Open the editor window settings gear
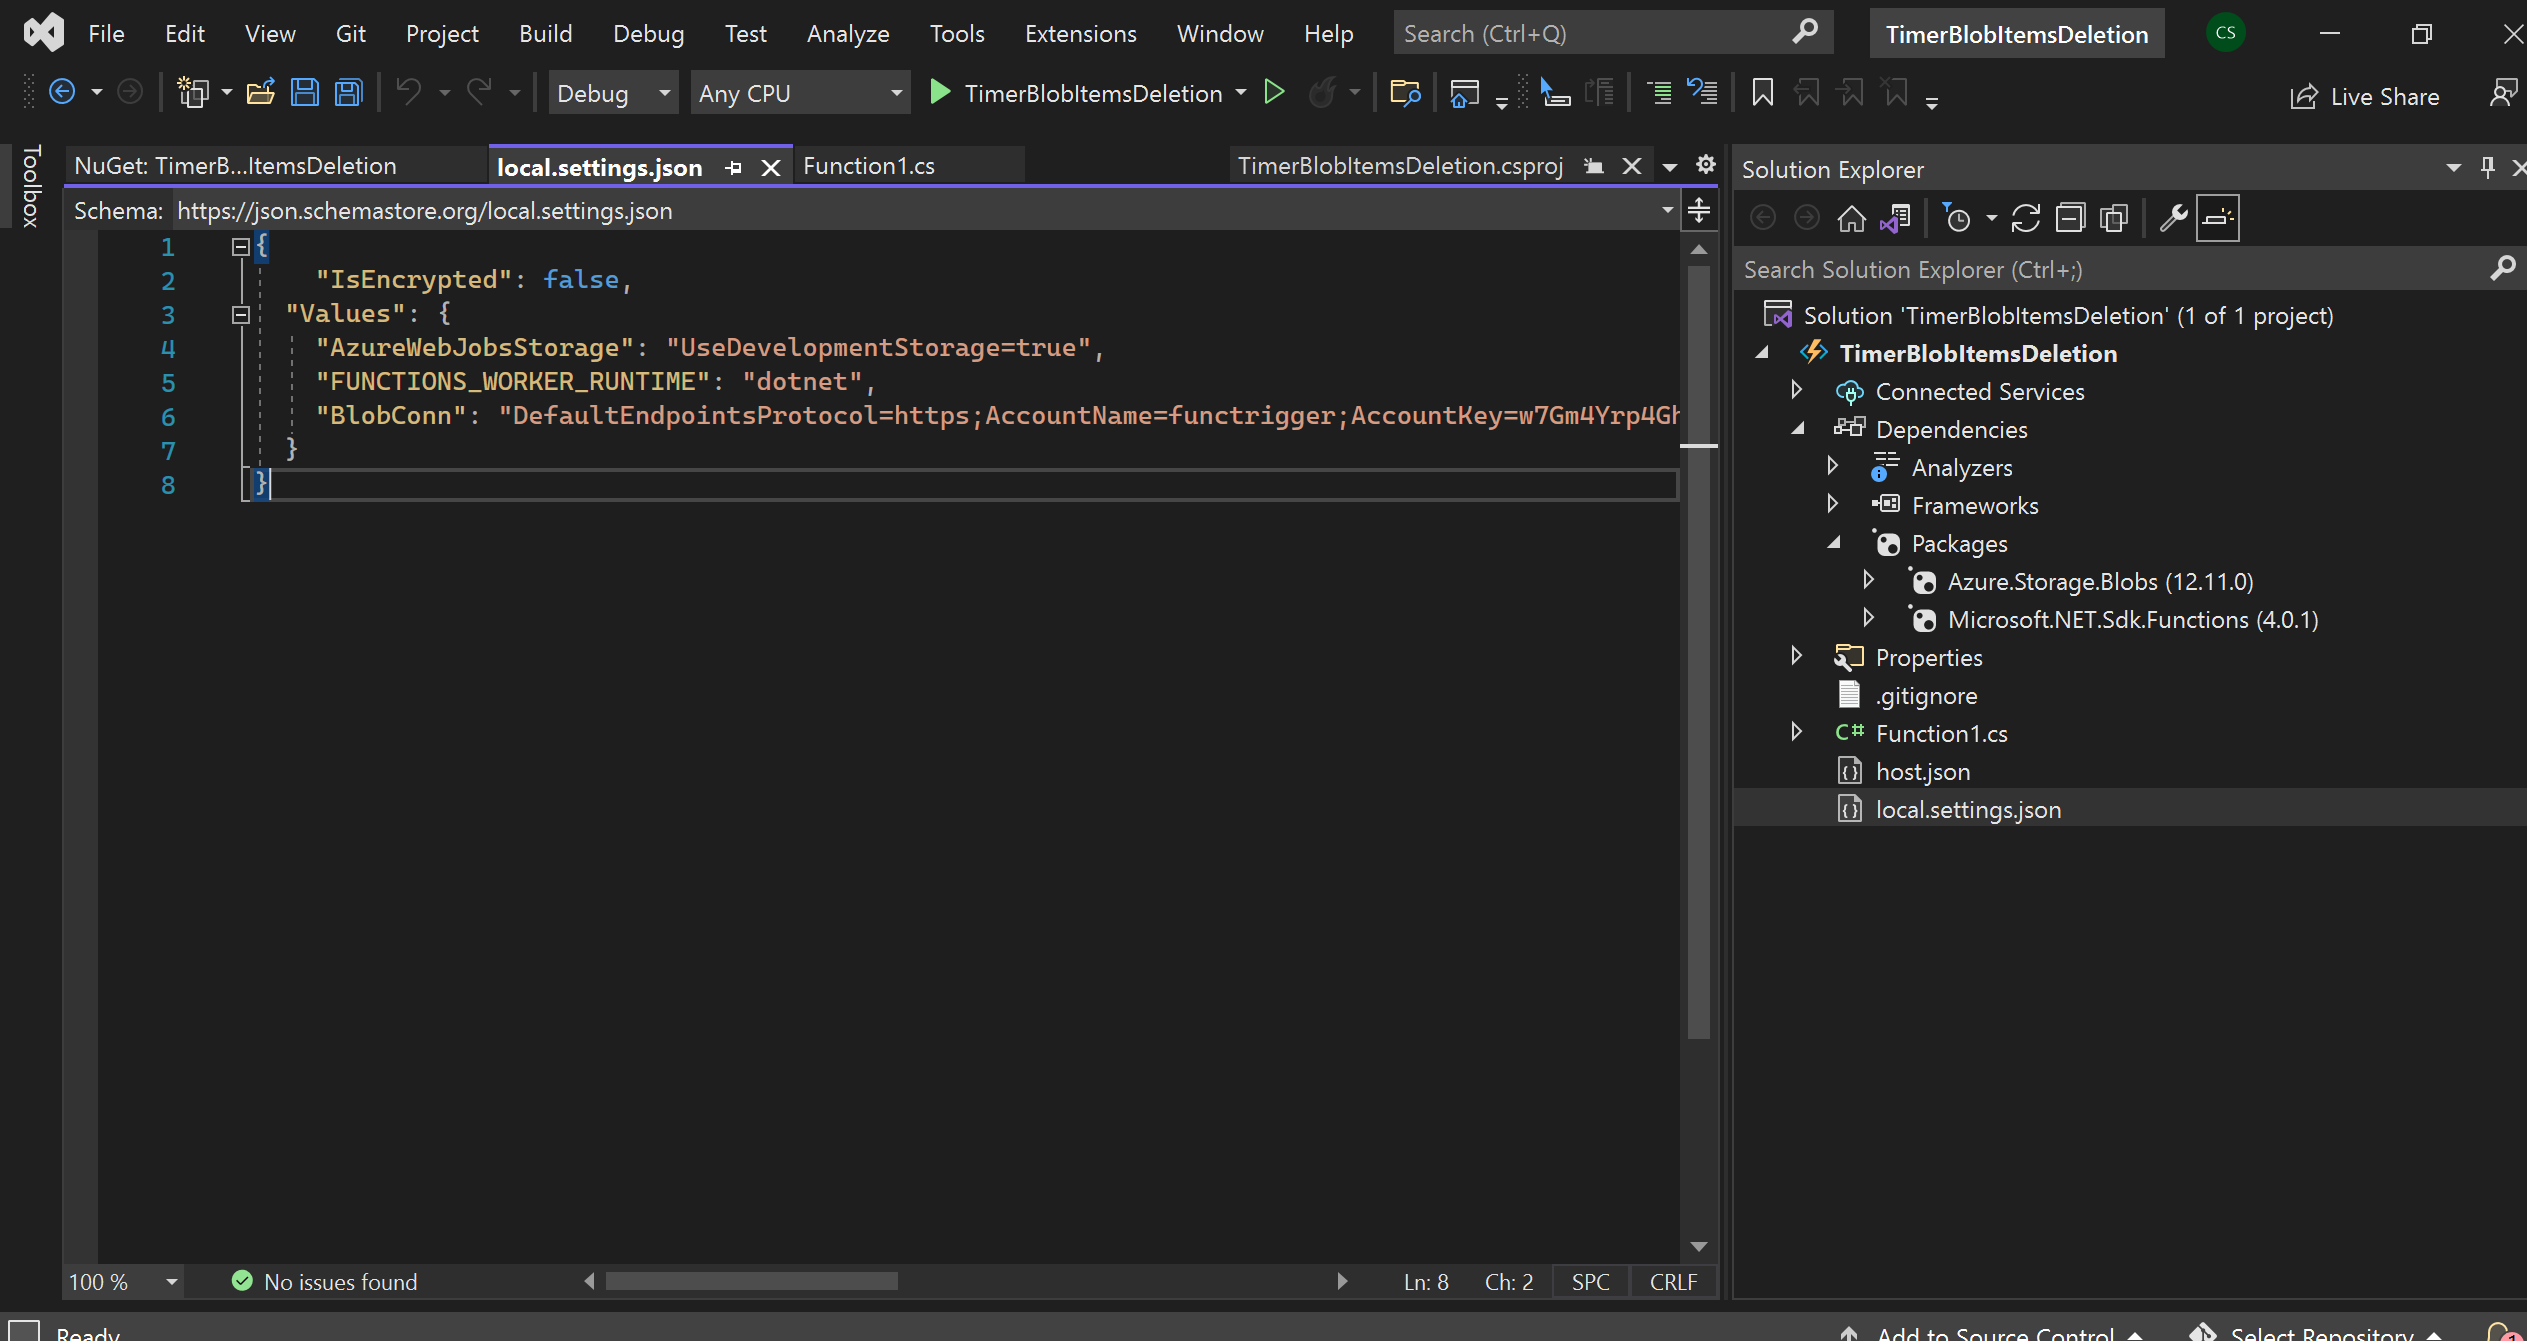Viewport: 2527px width, 1341px height. click(x=1706, y=165)
